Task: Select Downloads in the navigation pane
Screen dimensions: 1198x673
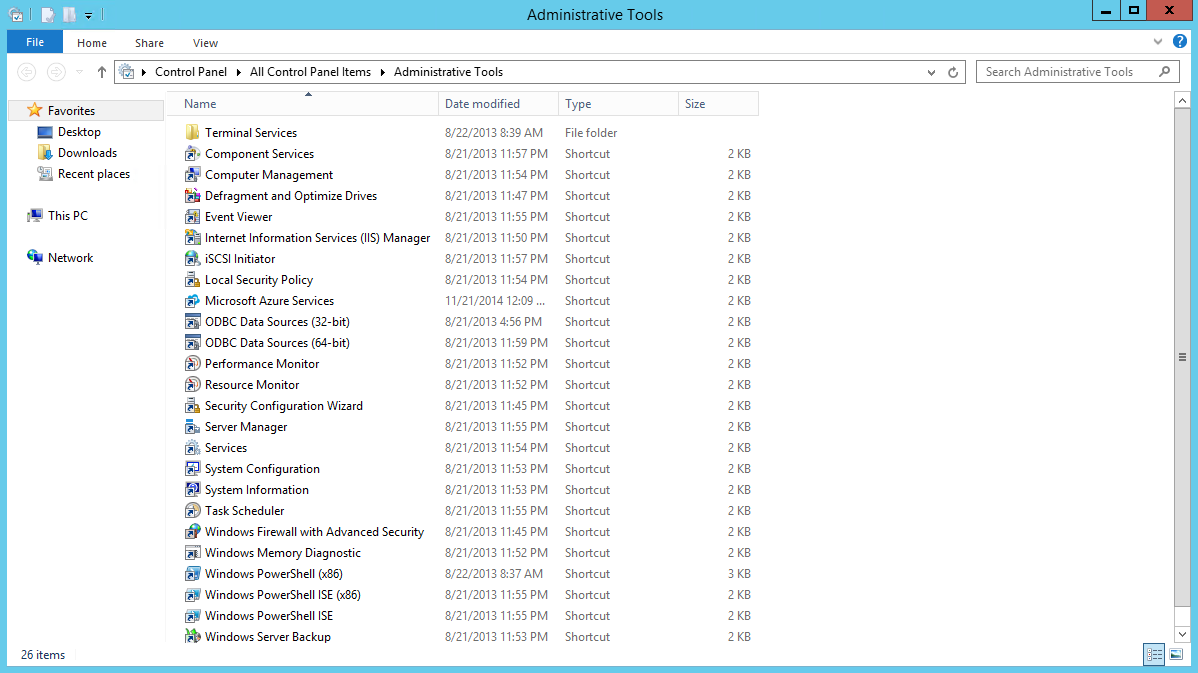Action: pyautogui.click(x=87, y=153)
